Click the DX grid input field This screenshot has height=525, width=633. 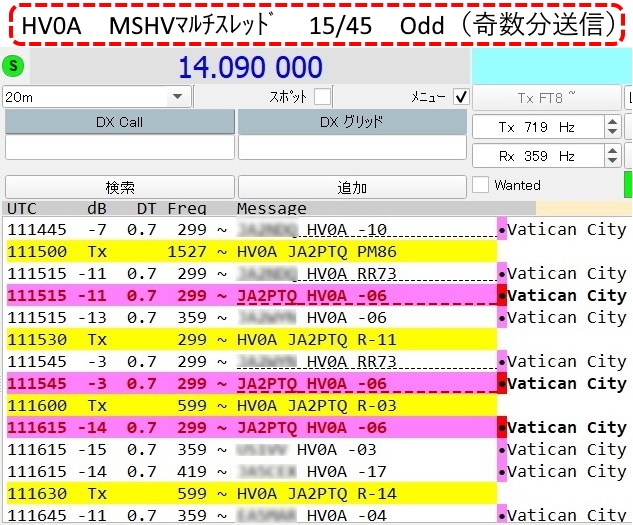point(352,147)
